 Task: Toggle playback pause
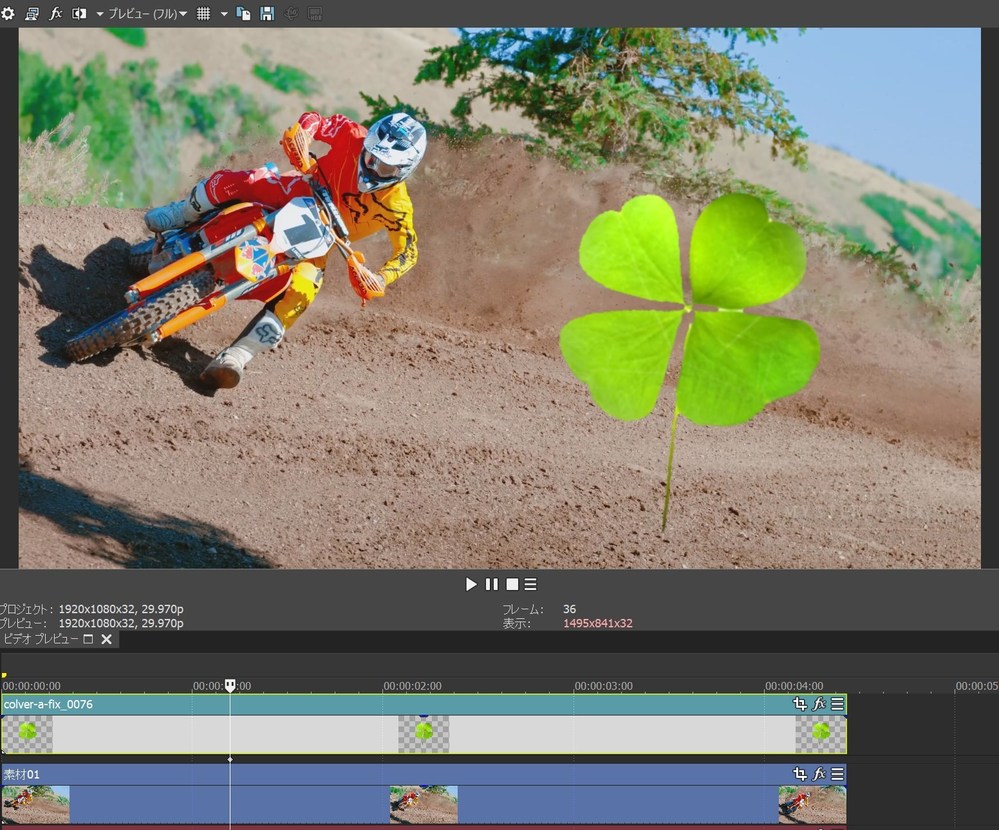pyautogui.click(x=490, y=584)
